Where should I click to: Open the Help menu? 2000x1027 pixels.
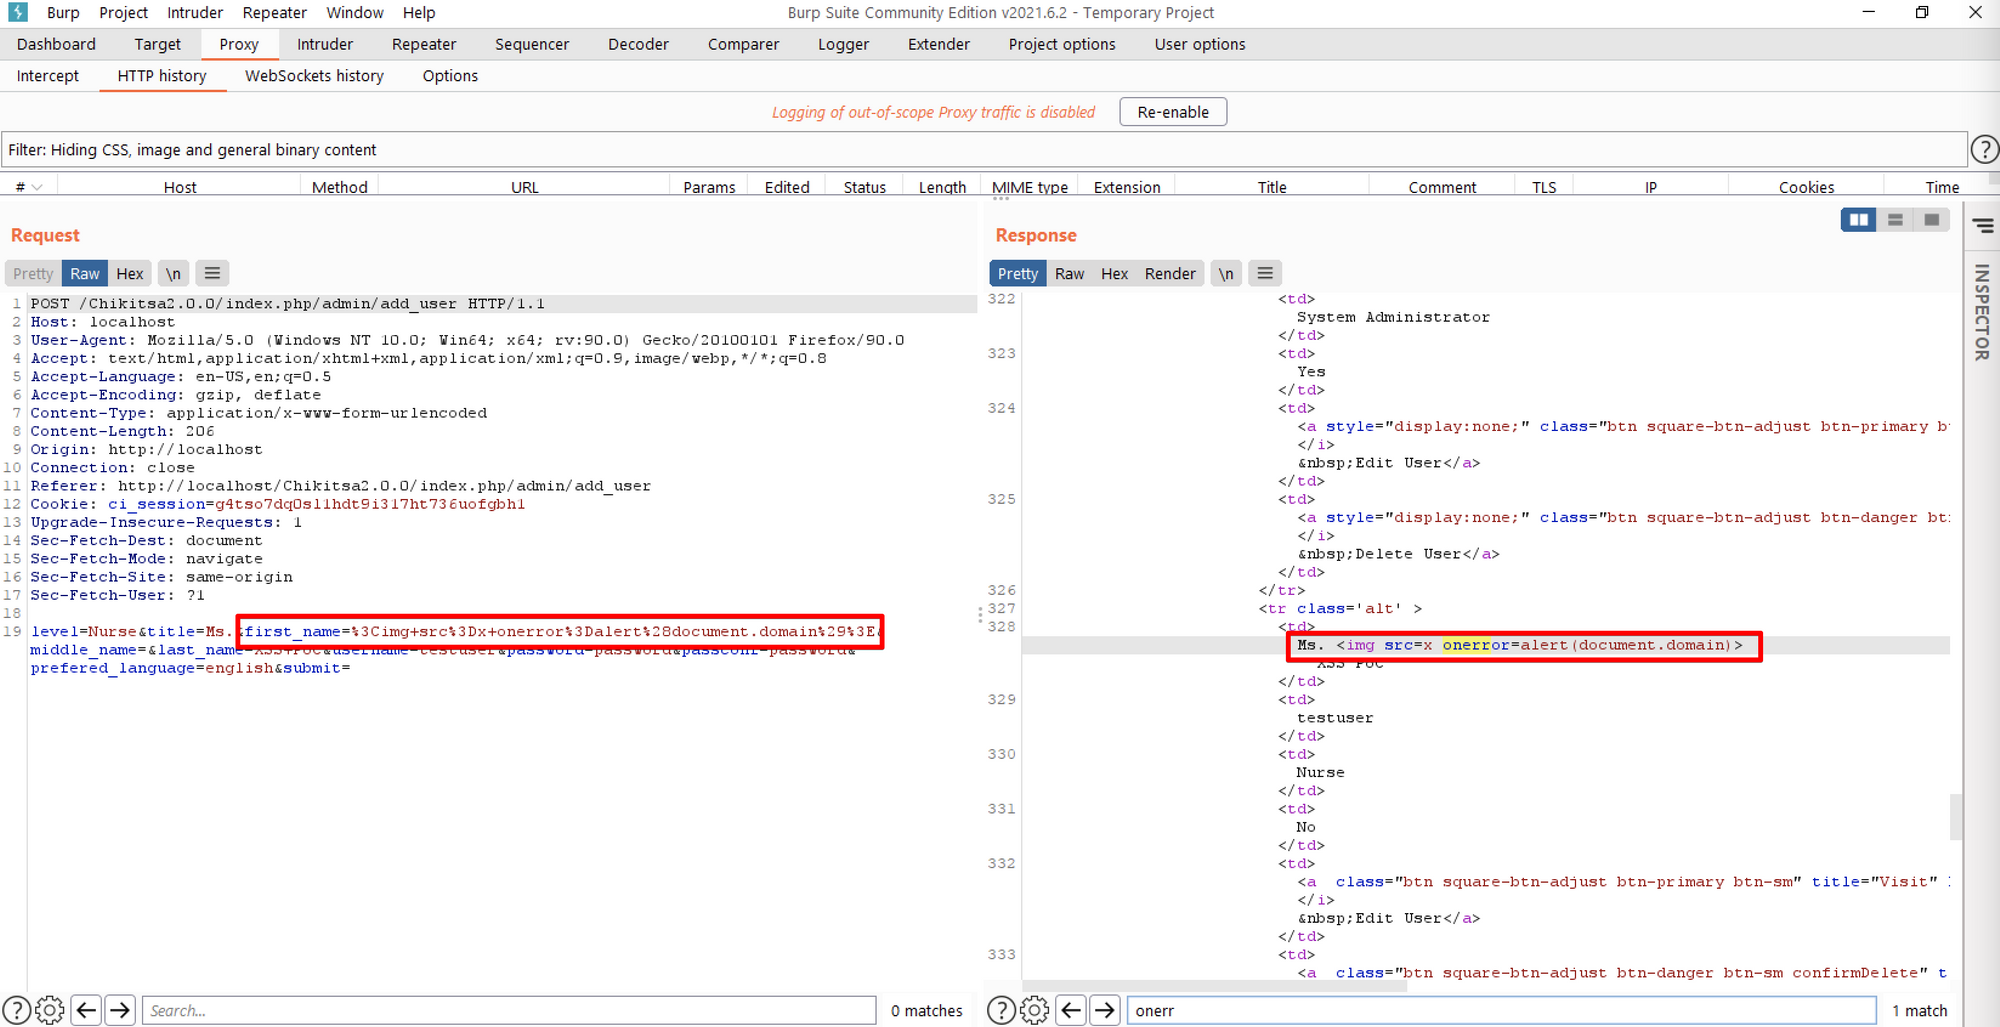(419, 13)
